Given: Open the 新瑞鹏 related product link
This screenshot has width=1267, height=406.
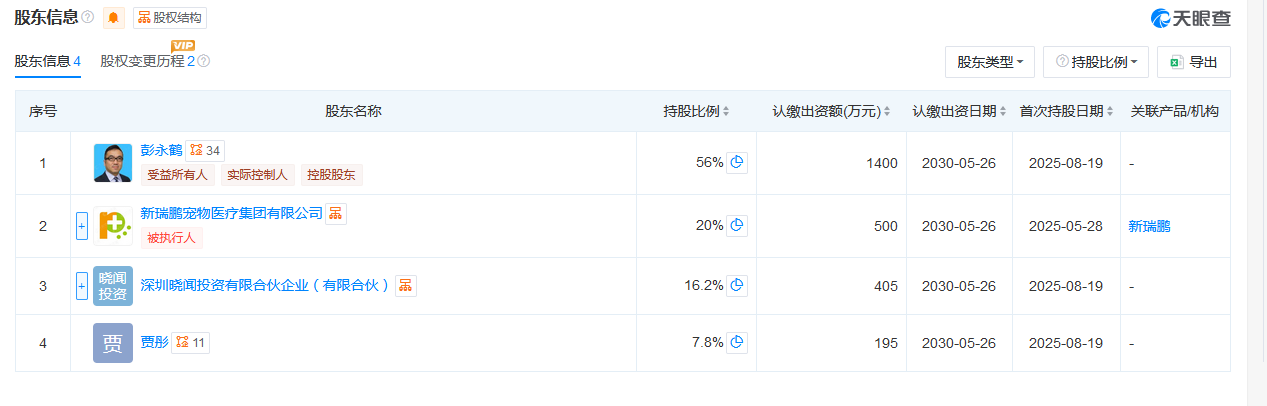Looking at the screenshot, I should (x=1149, y=226).
